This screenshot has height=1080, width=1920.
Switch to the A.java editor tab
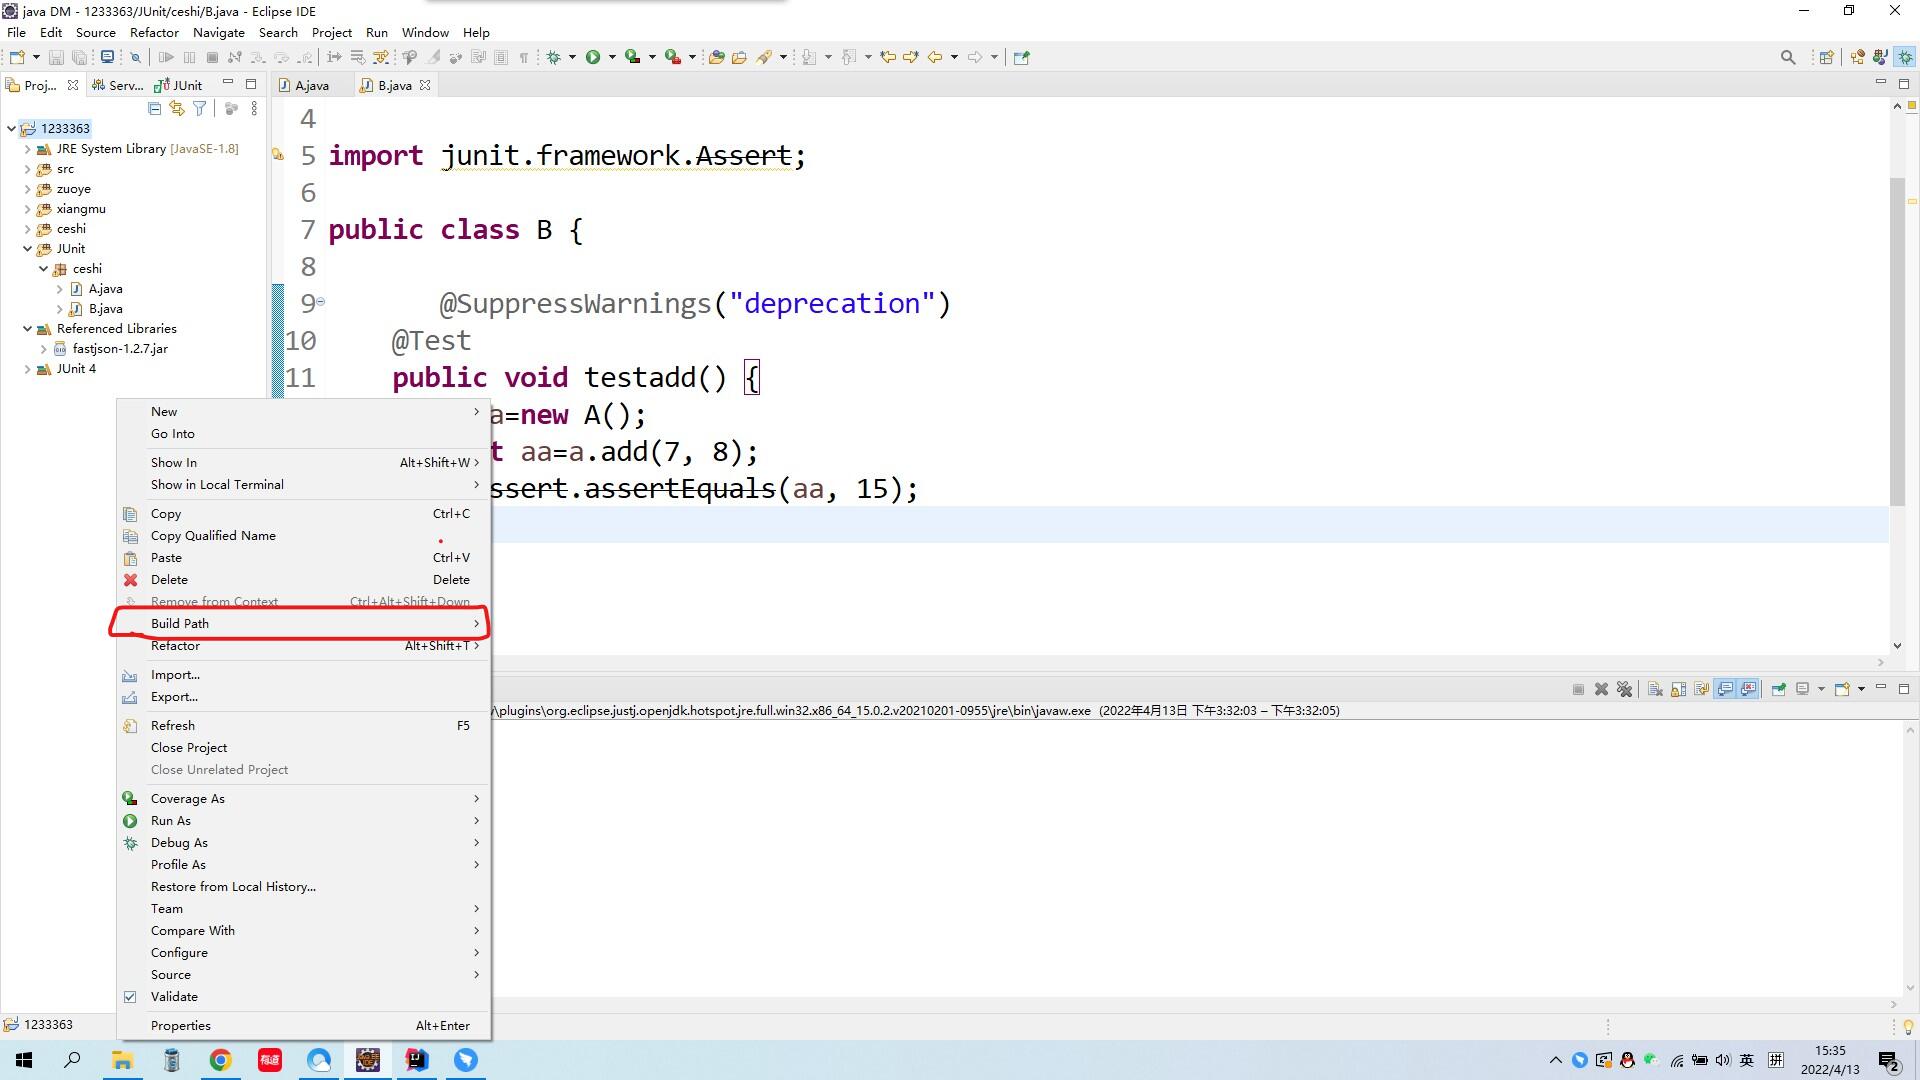[x=312, y=85]
